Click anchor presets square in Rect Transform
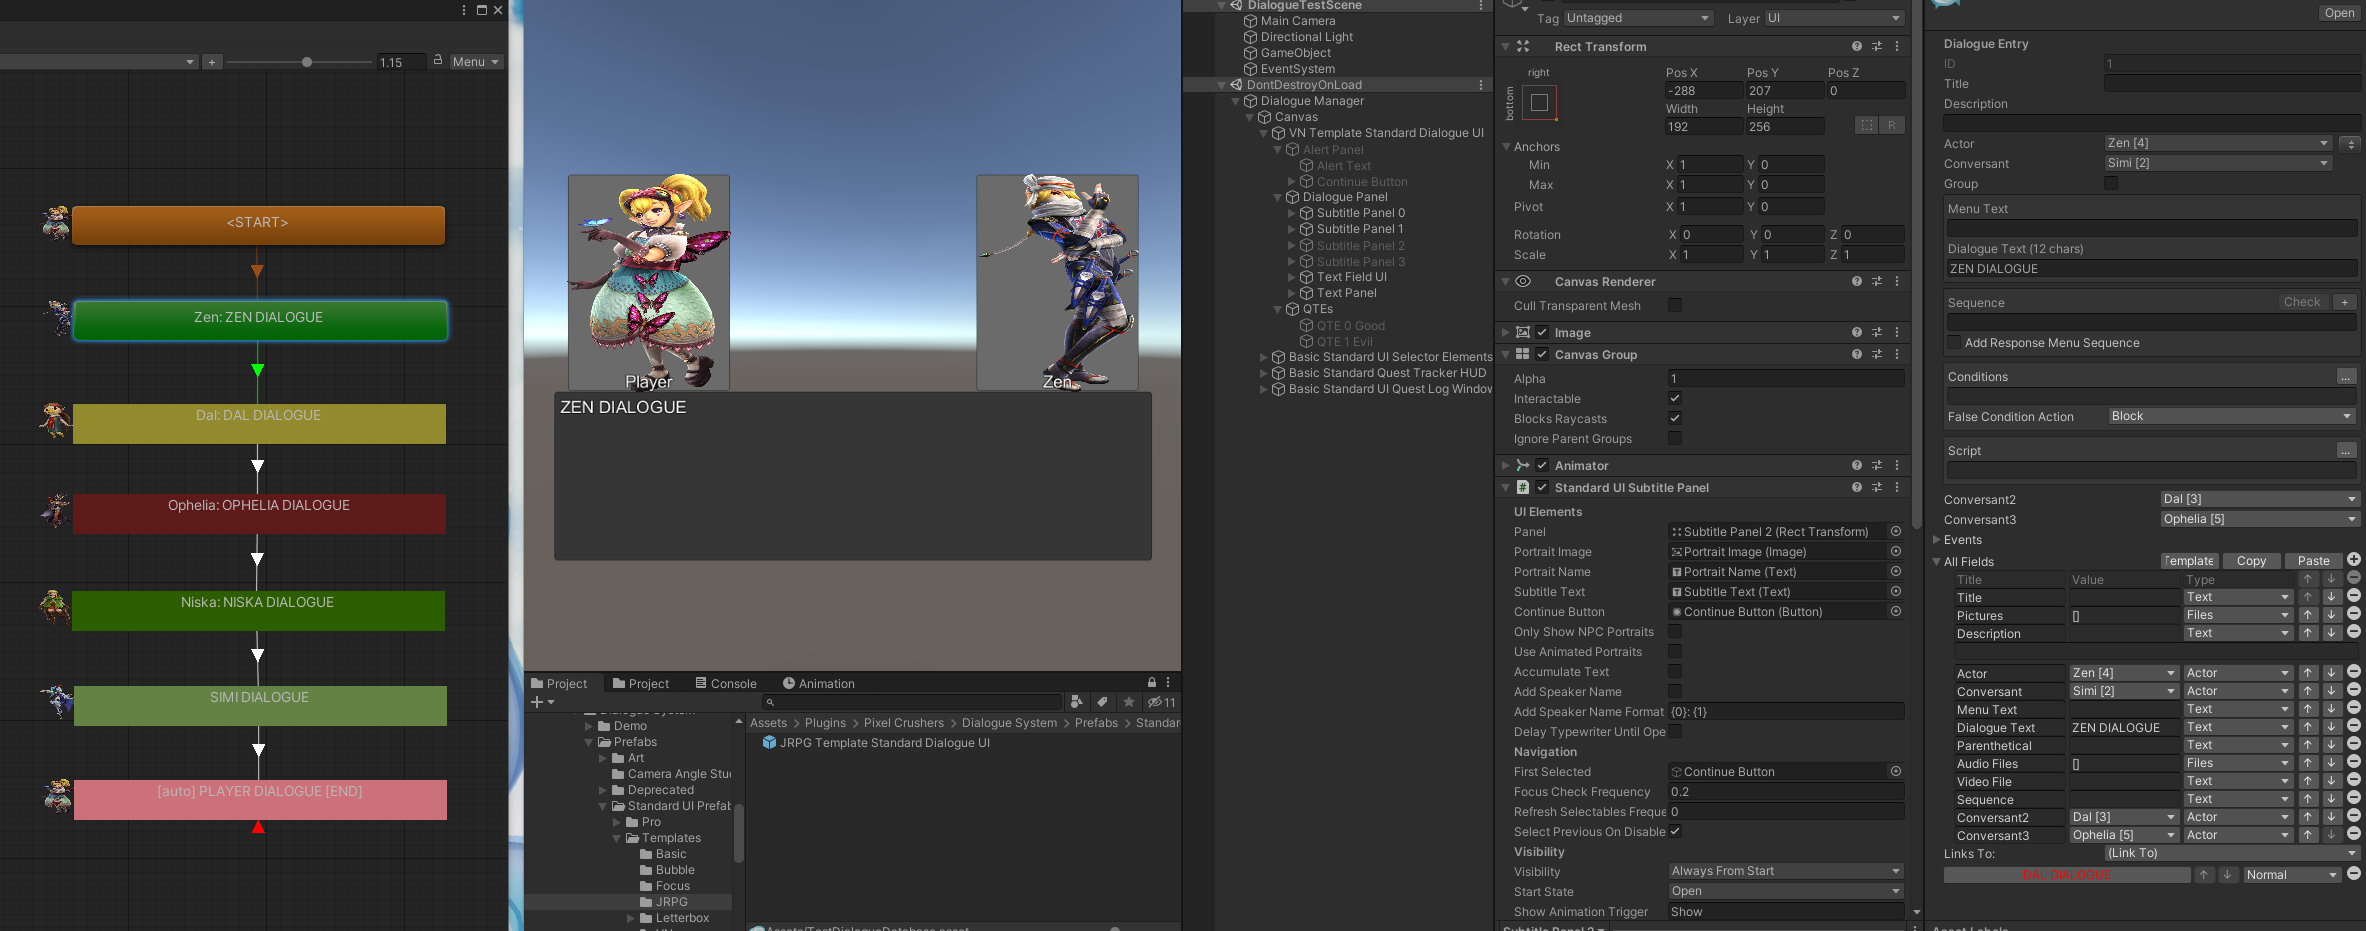The image size is (2366, 931). coord(1539,102)
